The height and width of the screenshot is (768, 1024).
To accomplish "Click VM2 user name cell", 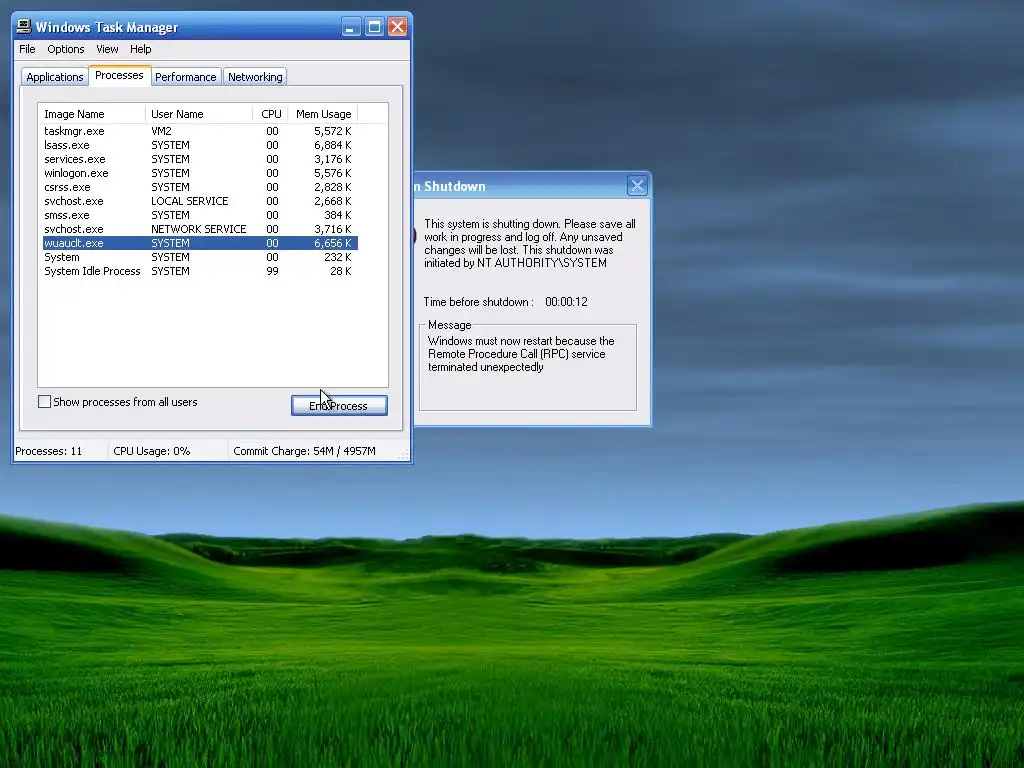I will [x=161, y=131].
